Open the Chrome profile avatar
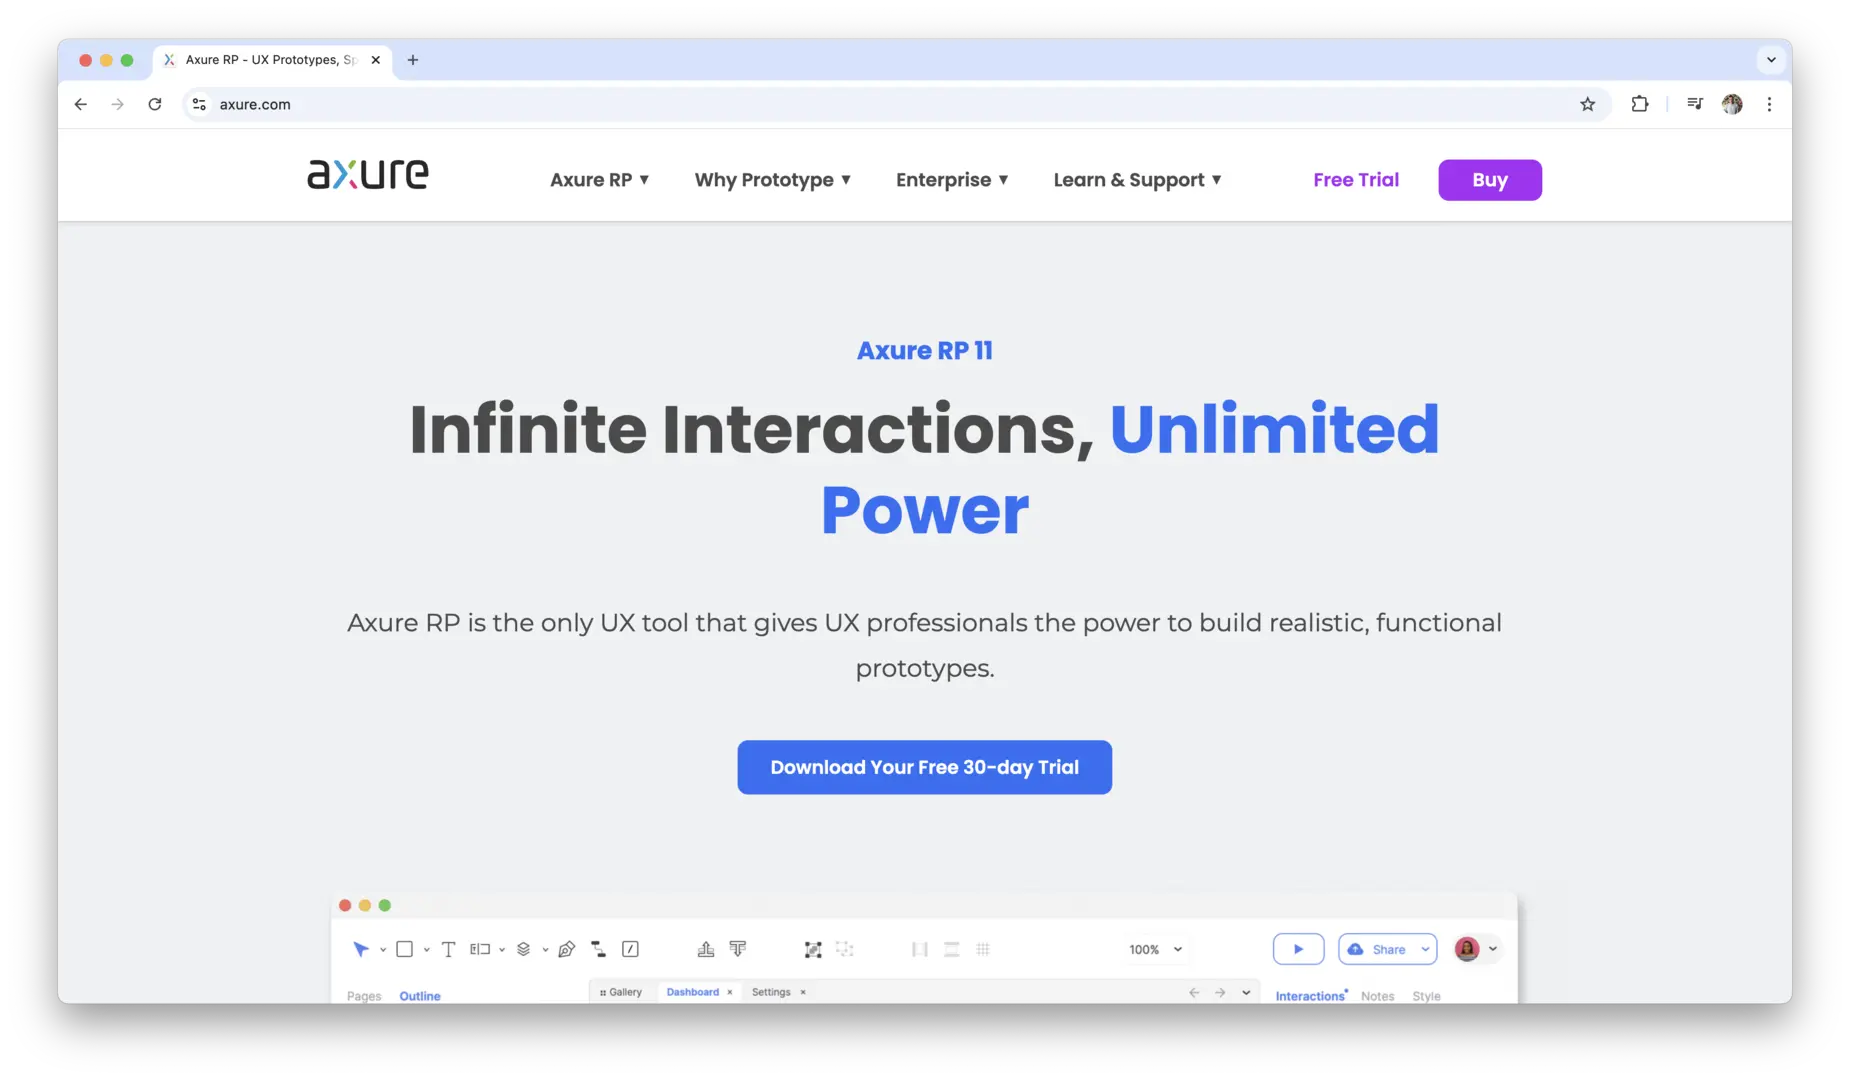The height and width of the screenshot is (1080, 1850). (x=1732, y=104)
